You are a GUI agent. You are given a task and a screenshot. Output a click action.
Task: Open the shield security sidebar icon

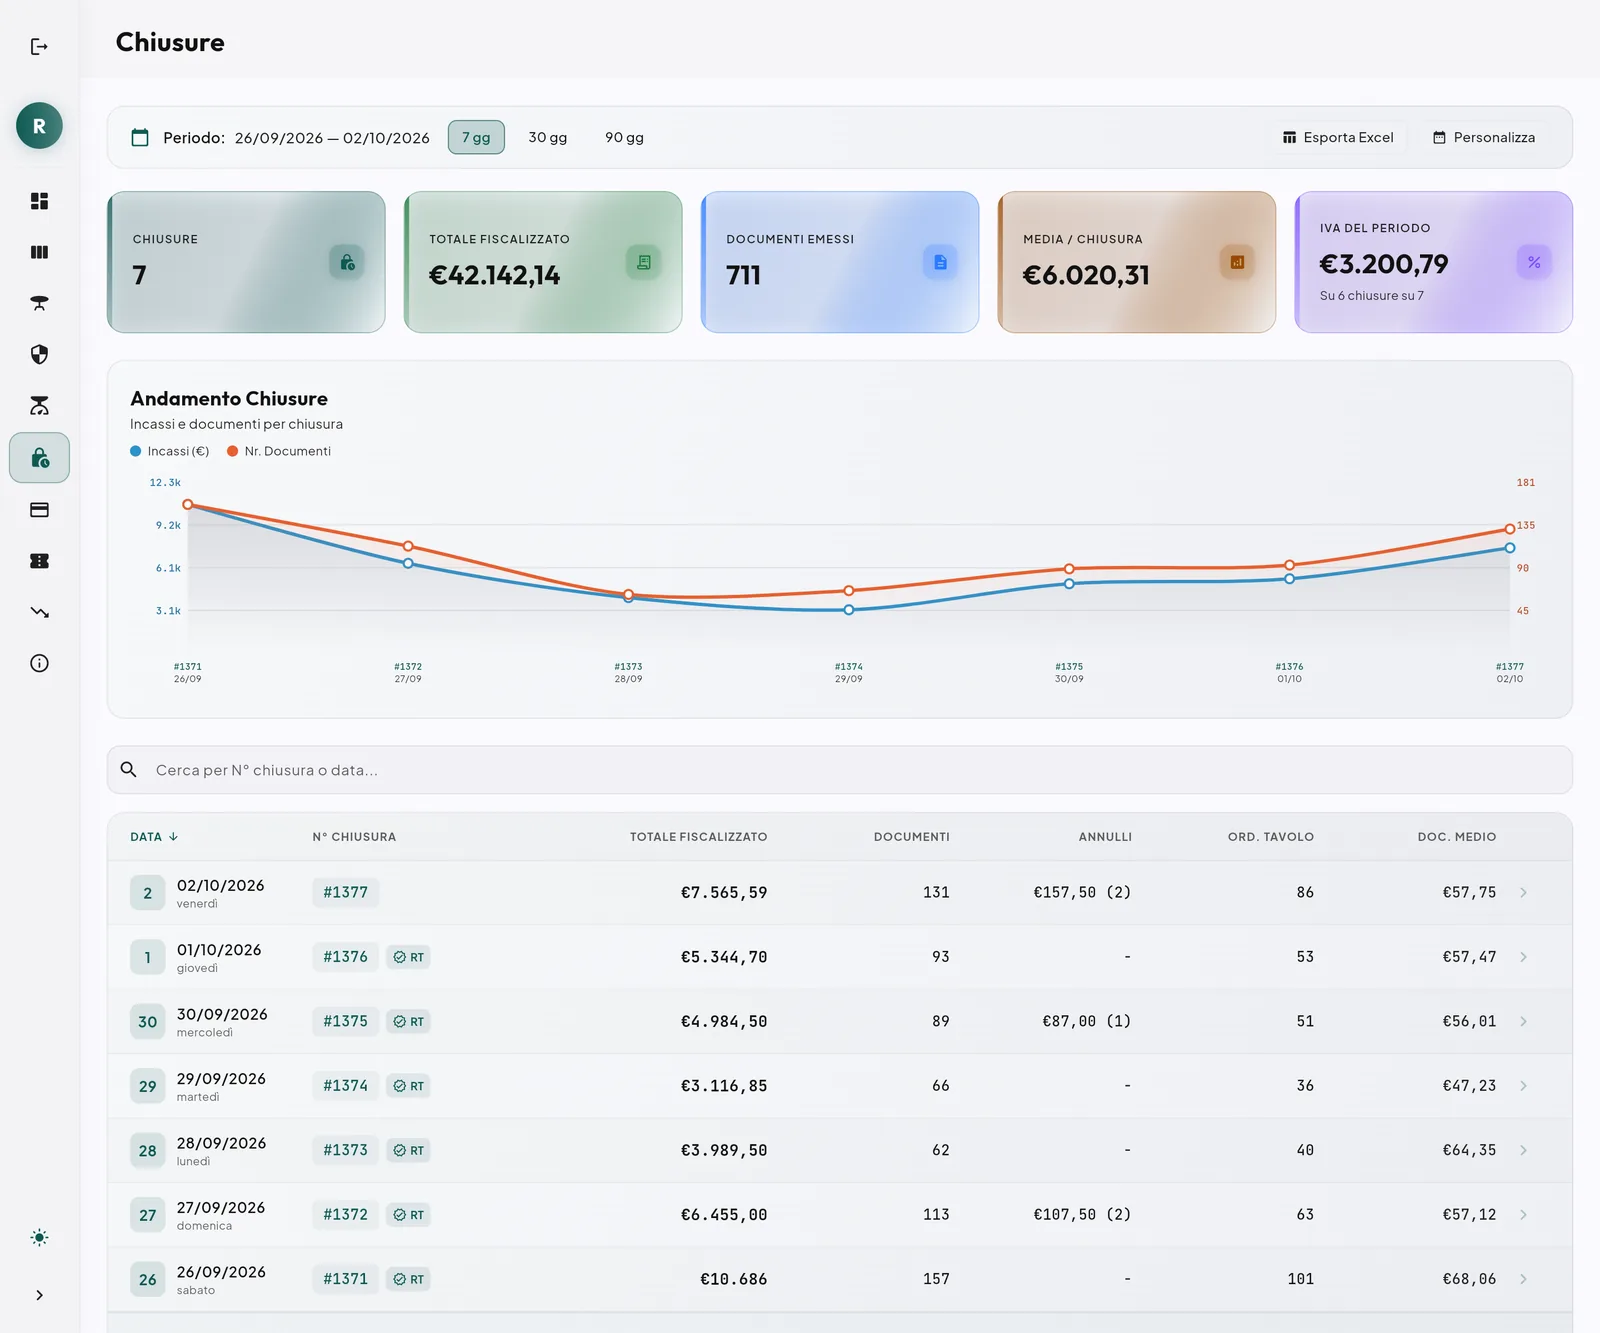point(39,354)
